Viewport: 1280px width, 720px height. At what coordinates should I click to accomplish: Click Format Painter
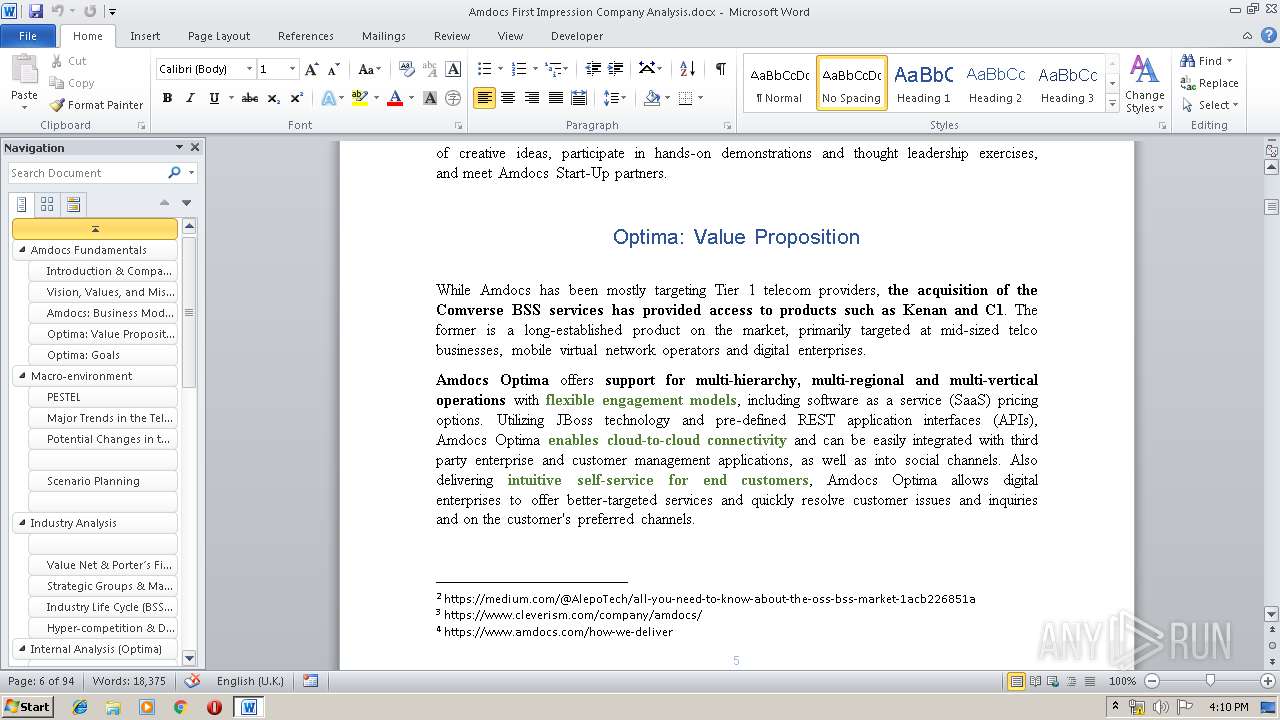[x=96, y=105]
